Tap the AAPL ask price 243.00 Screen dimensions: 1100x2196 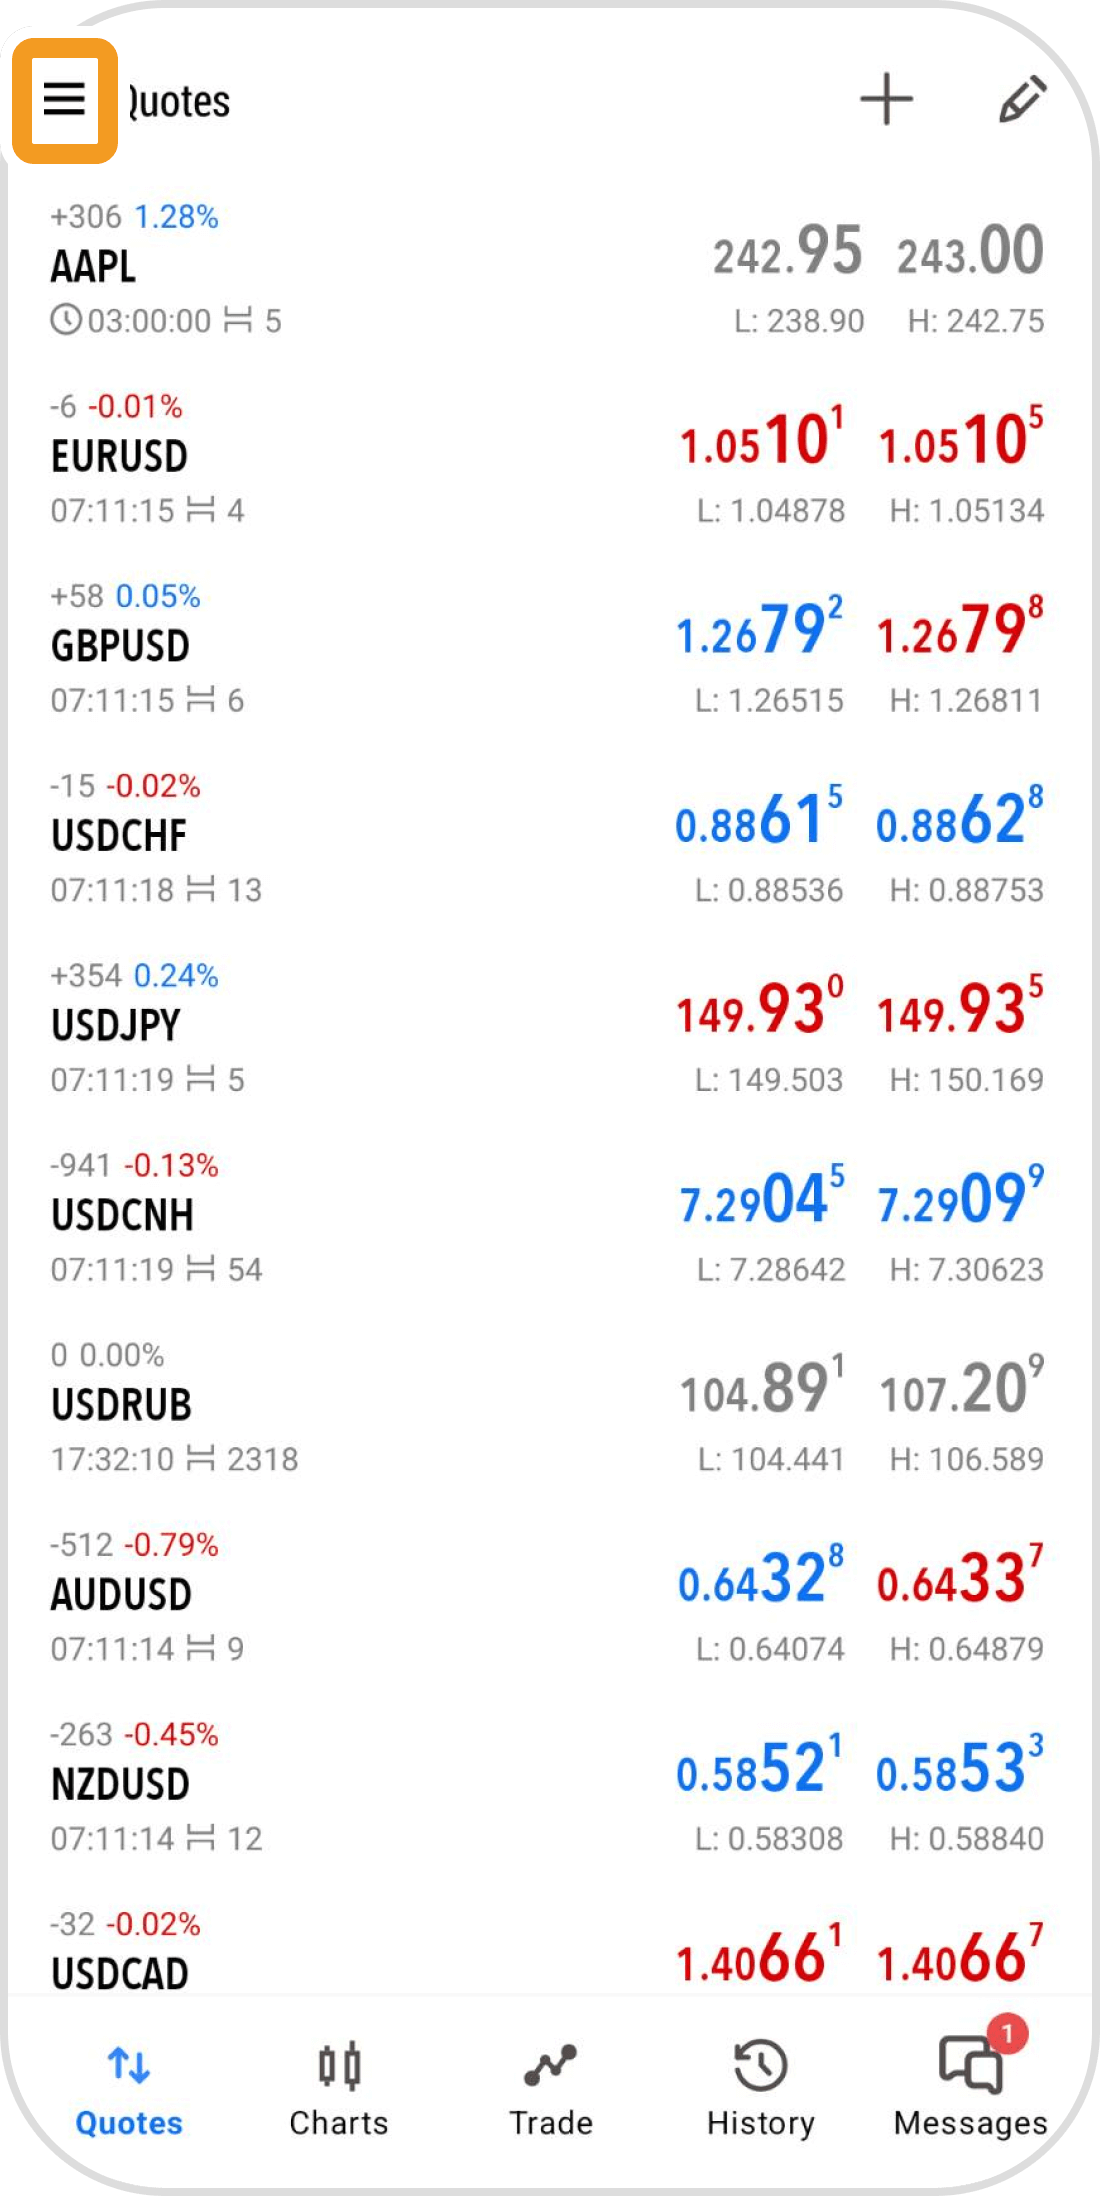point(970,252)
